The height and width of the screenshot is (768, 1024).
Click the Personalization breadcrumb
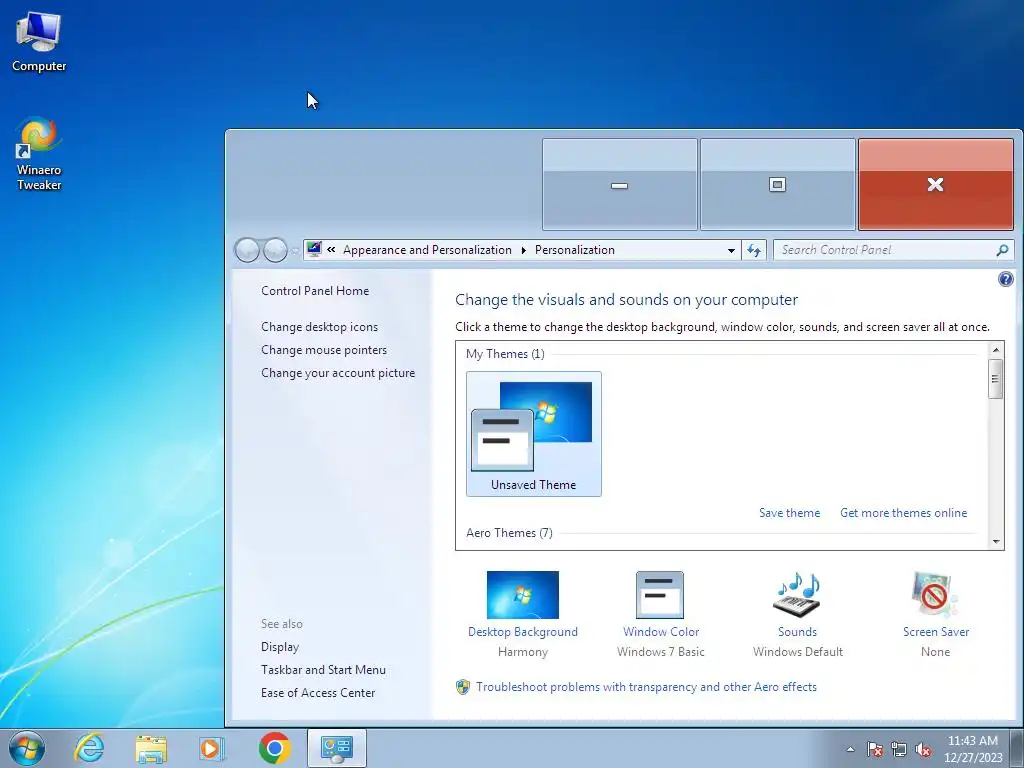(575, 250)
